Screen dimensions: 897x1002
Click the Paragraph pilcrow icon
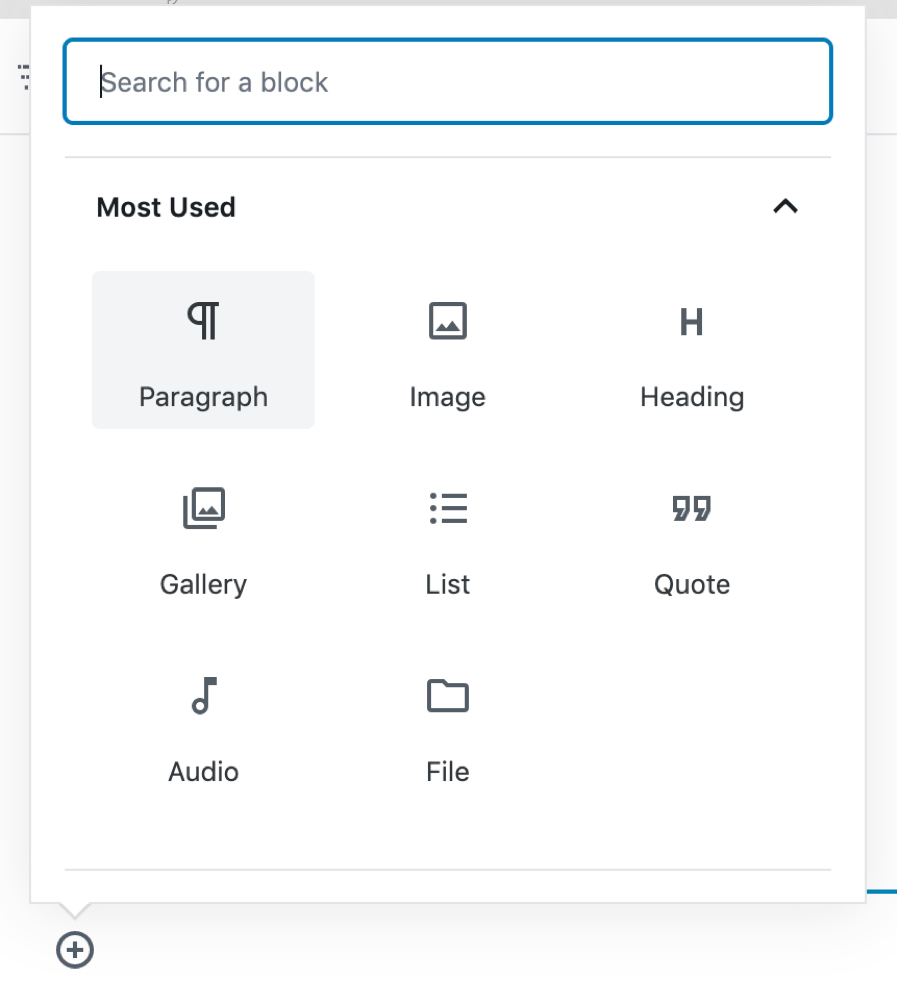[204, 321]
